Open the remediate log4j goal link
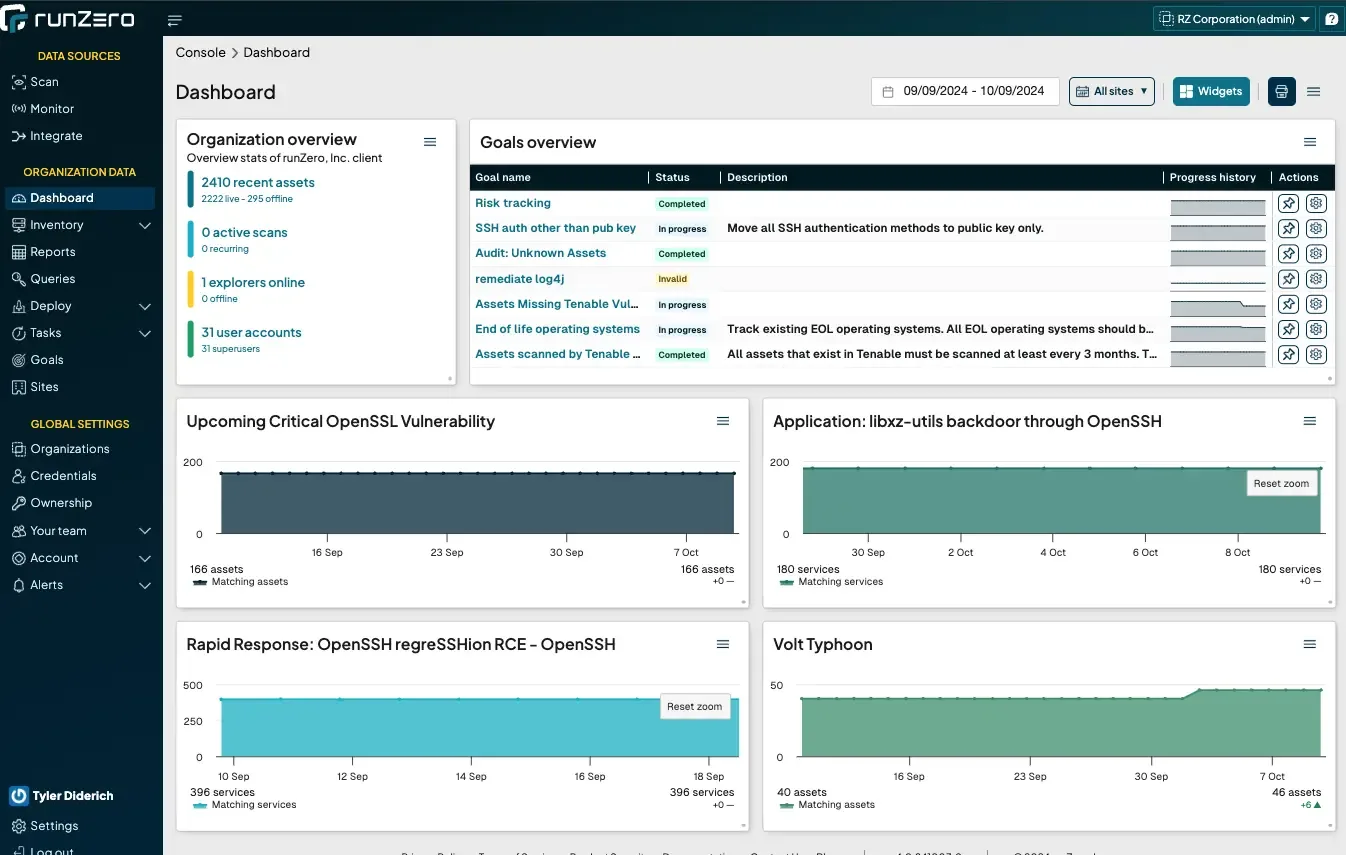The image size is (1346, 855). pos(520,279)
